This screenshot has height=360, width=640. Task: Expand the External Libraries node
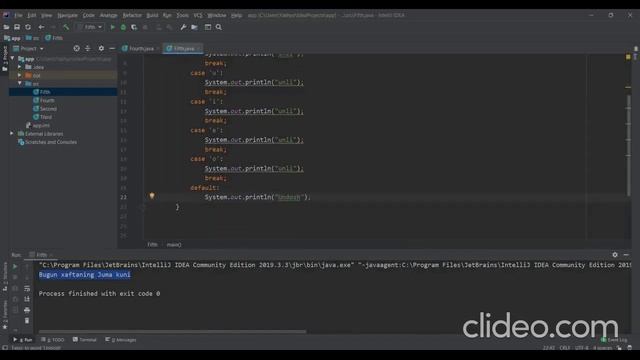tap(12, 134)
